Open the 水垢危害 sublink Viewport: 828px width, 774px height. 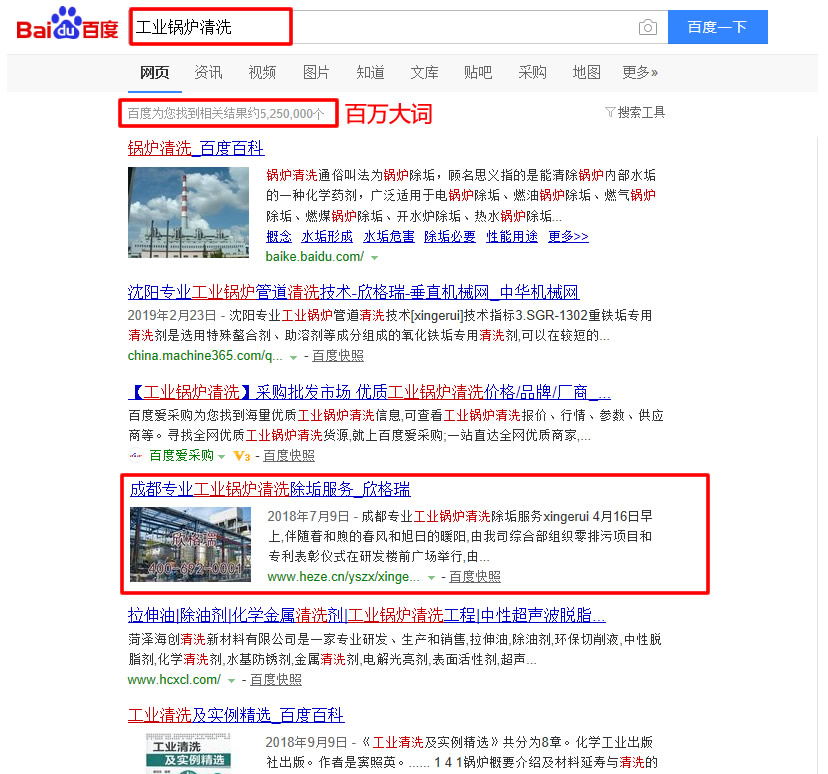[x=389, y=237]
